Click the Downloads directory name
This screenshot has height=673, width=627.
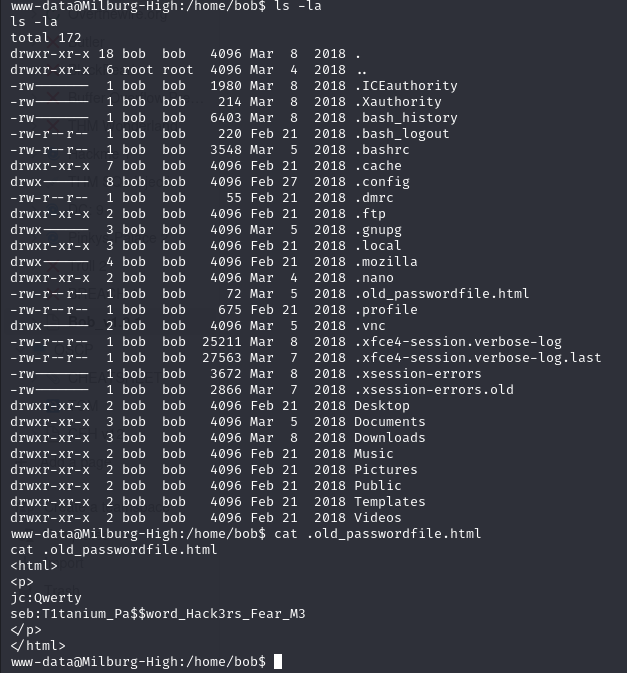point(389,438)
